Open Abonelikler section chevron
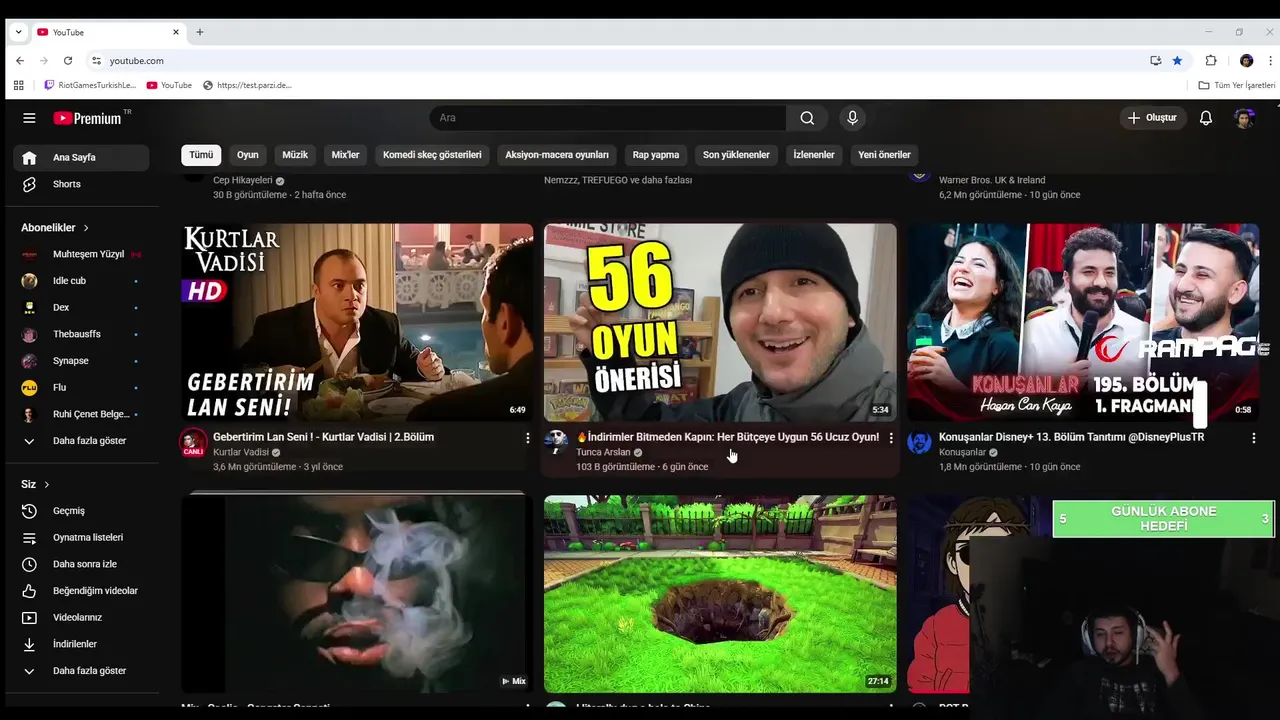Image resolution: width=1280 pixels, height=720 pixels. (x=86, y=228)
